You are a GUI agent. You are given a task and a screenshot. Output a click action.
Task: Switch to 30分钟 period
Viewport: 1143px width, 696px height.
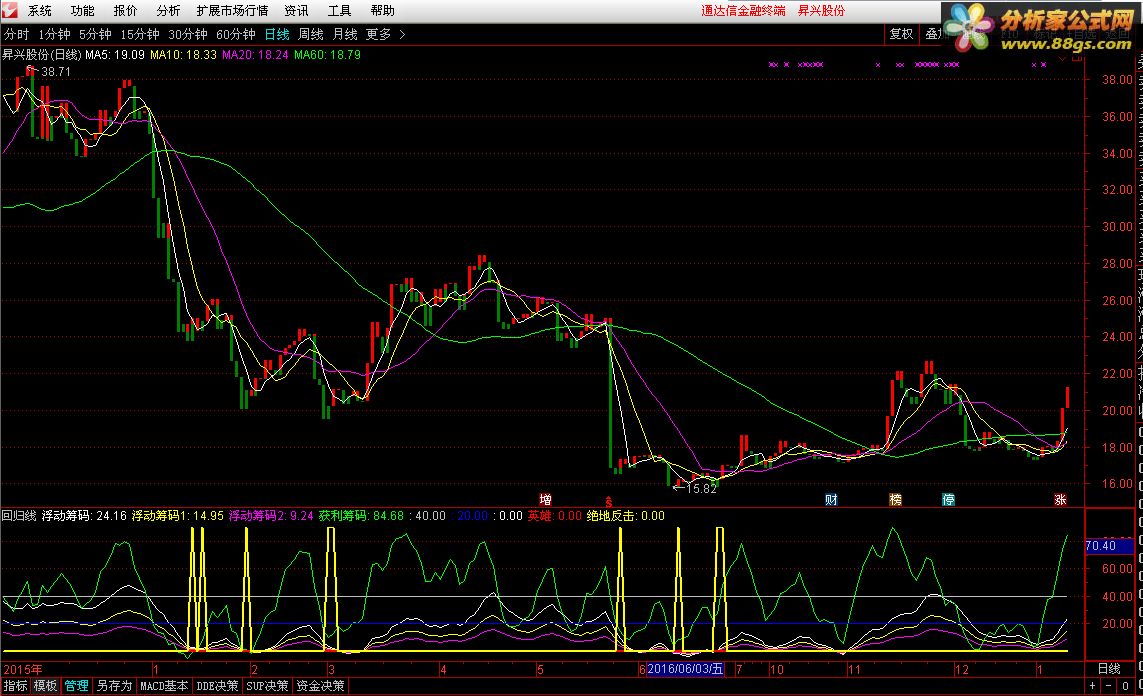[188, 34]
